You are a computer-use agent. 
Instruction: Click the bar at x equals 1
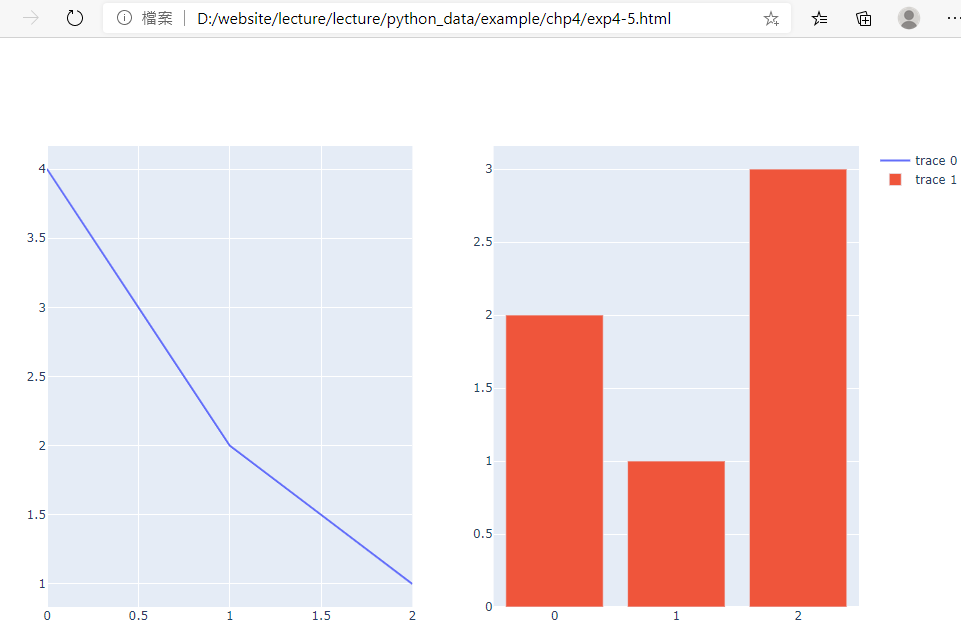676,534
